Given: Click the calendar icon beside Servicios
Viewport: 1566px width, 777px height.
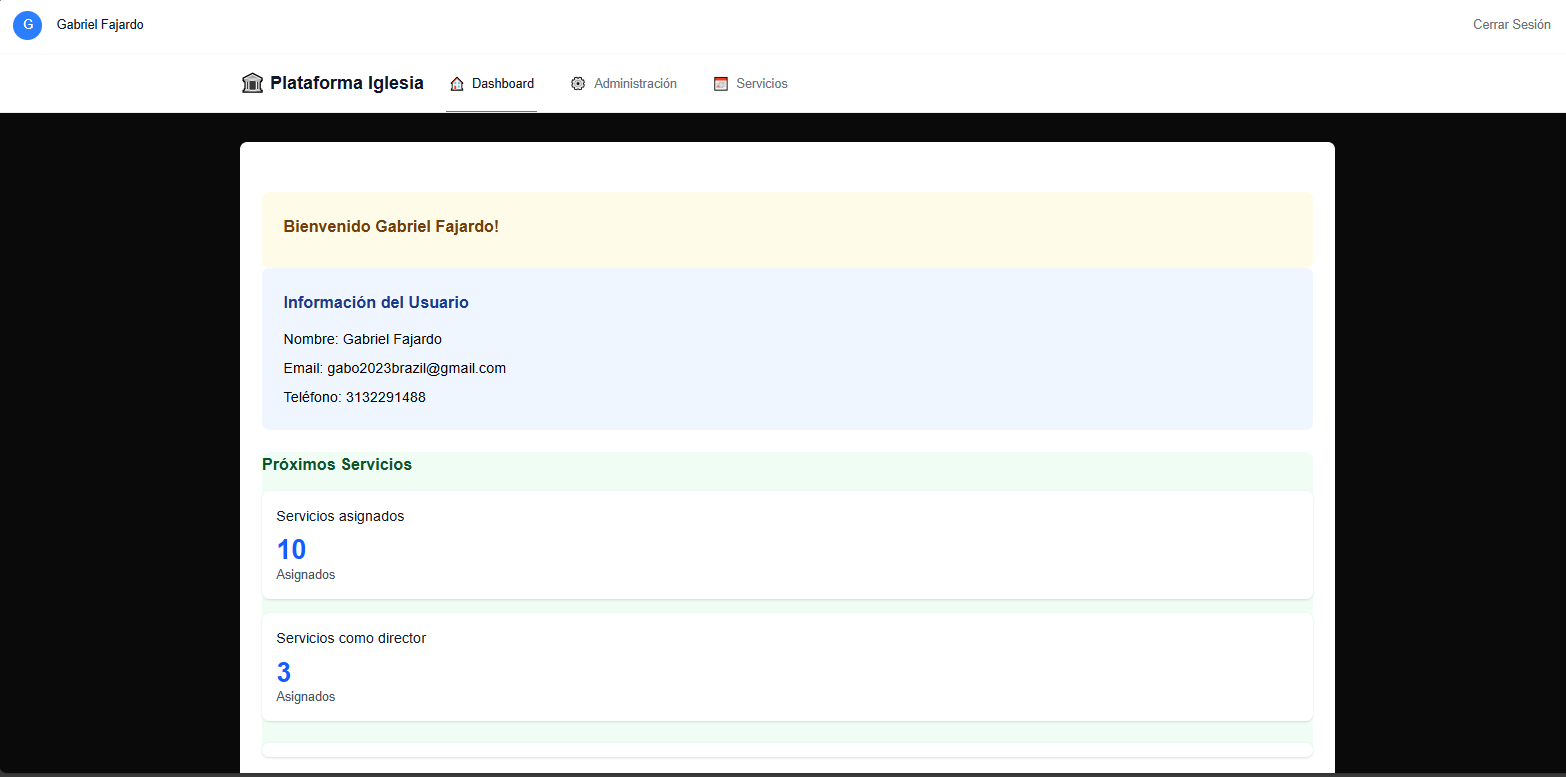Looking at the screenshot, I should click(x=721, y=84).
